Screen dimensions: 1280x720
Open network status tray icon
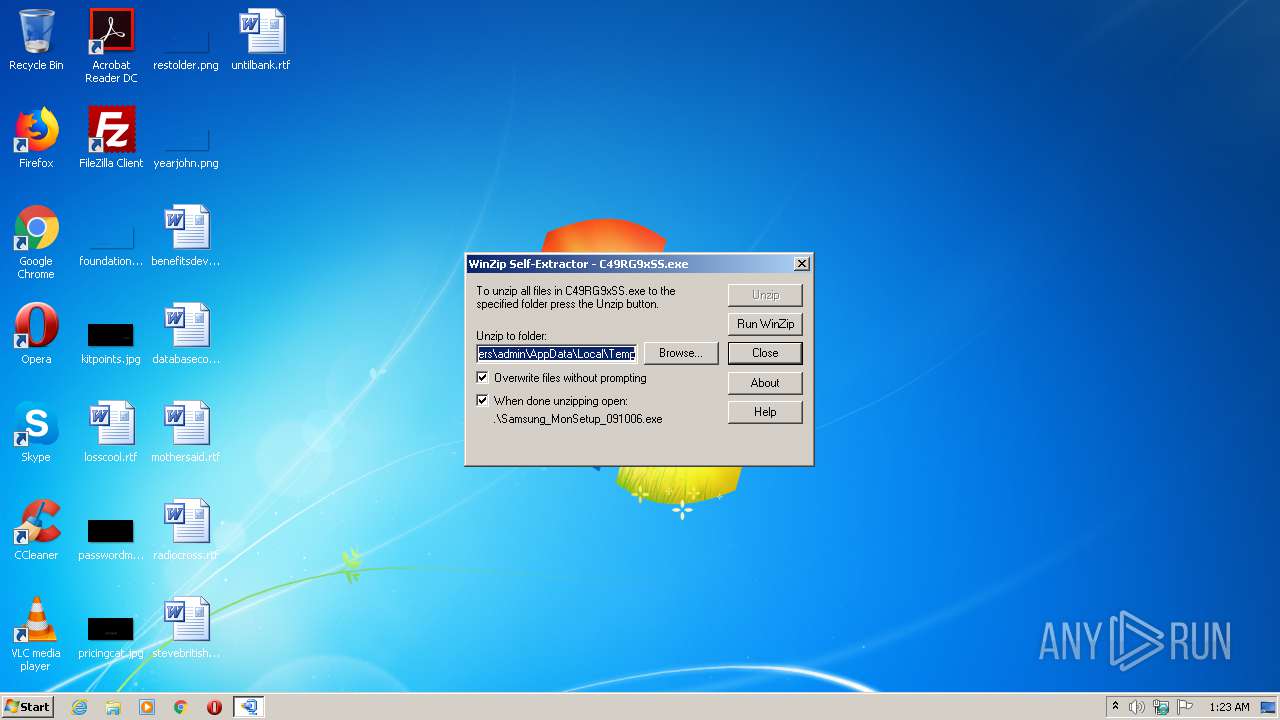[x=1161, y=707]
